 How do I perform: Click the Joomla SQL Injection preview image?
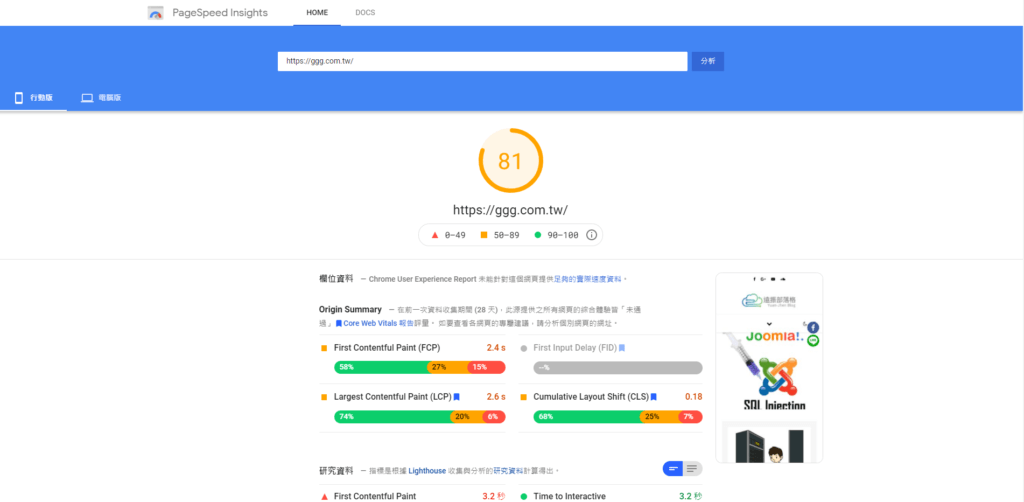click(x=769, y=370)
